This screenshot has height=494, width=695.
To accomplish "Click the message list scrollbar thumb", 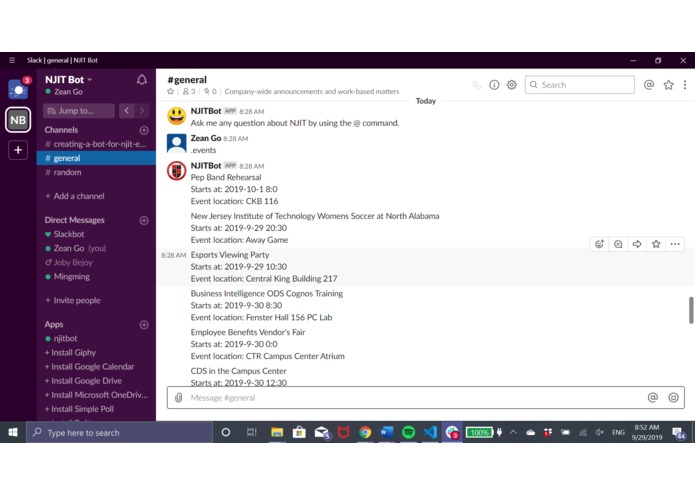I will [x=691, y=311].
